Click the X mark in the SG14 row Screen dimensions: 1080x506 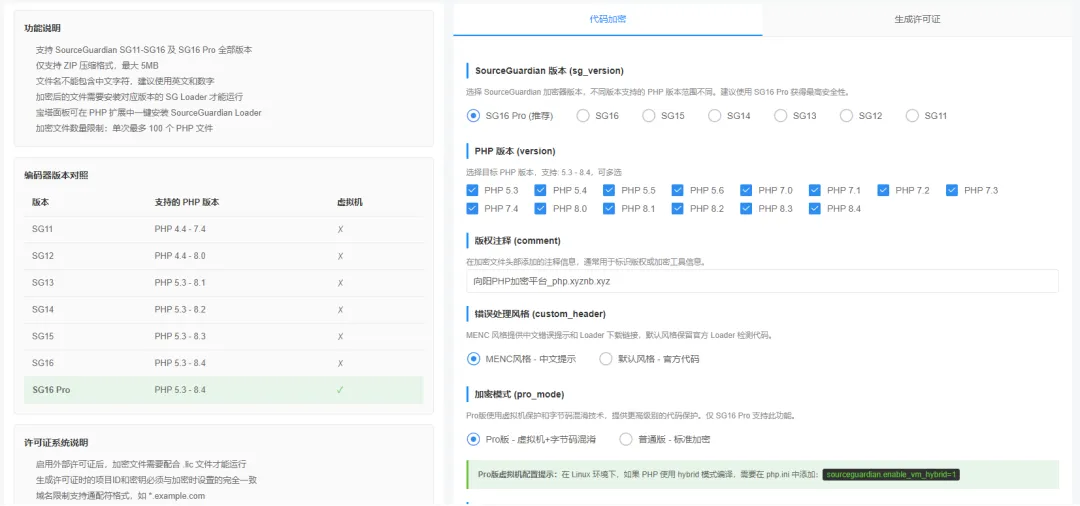(340, 310)
